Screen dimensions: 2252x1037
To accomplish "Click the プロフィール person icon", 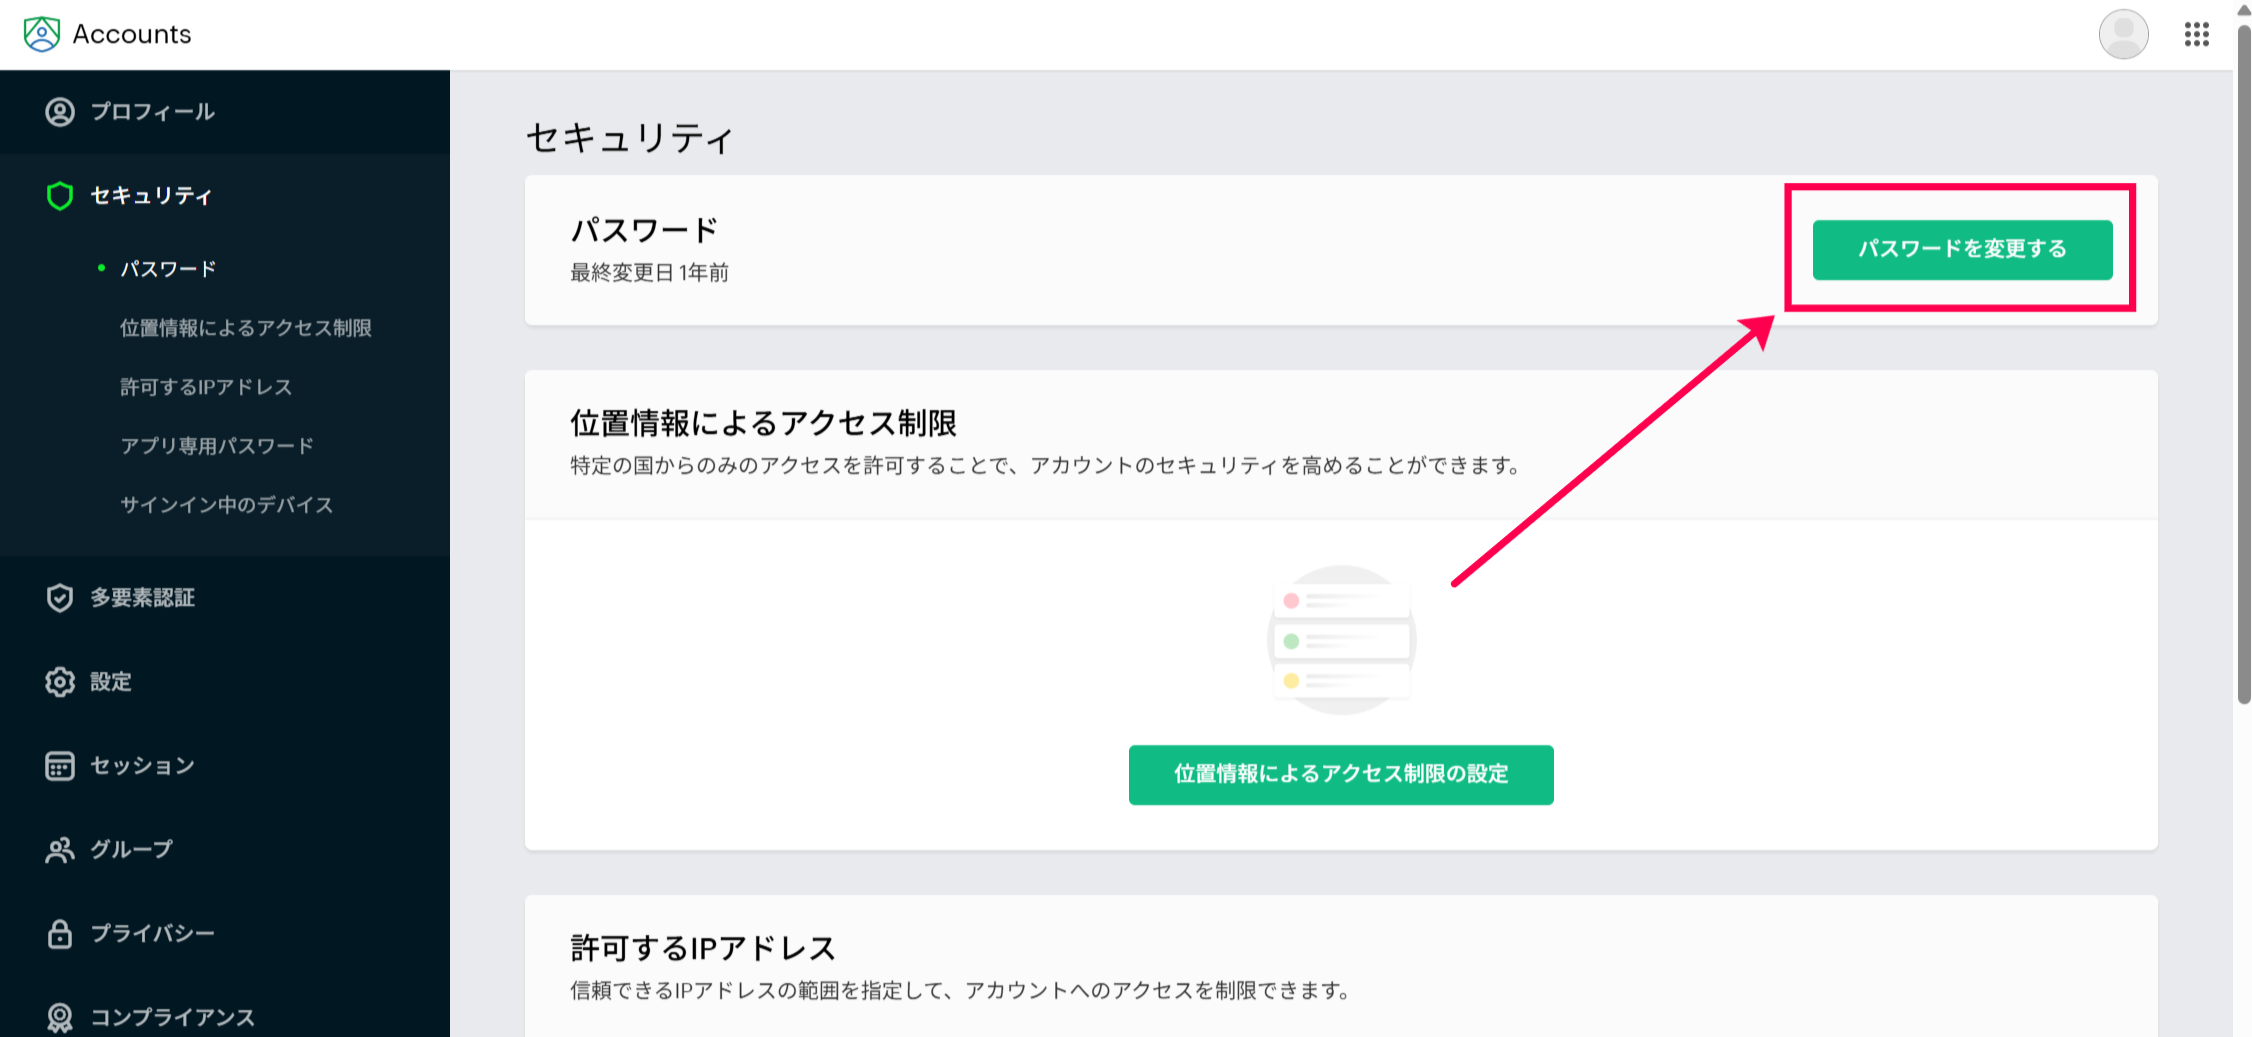I will [60, 112].
